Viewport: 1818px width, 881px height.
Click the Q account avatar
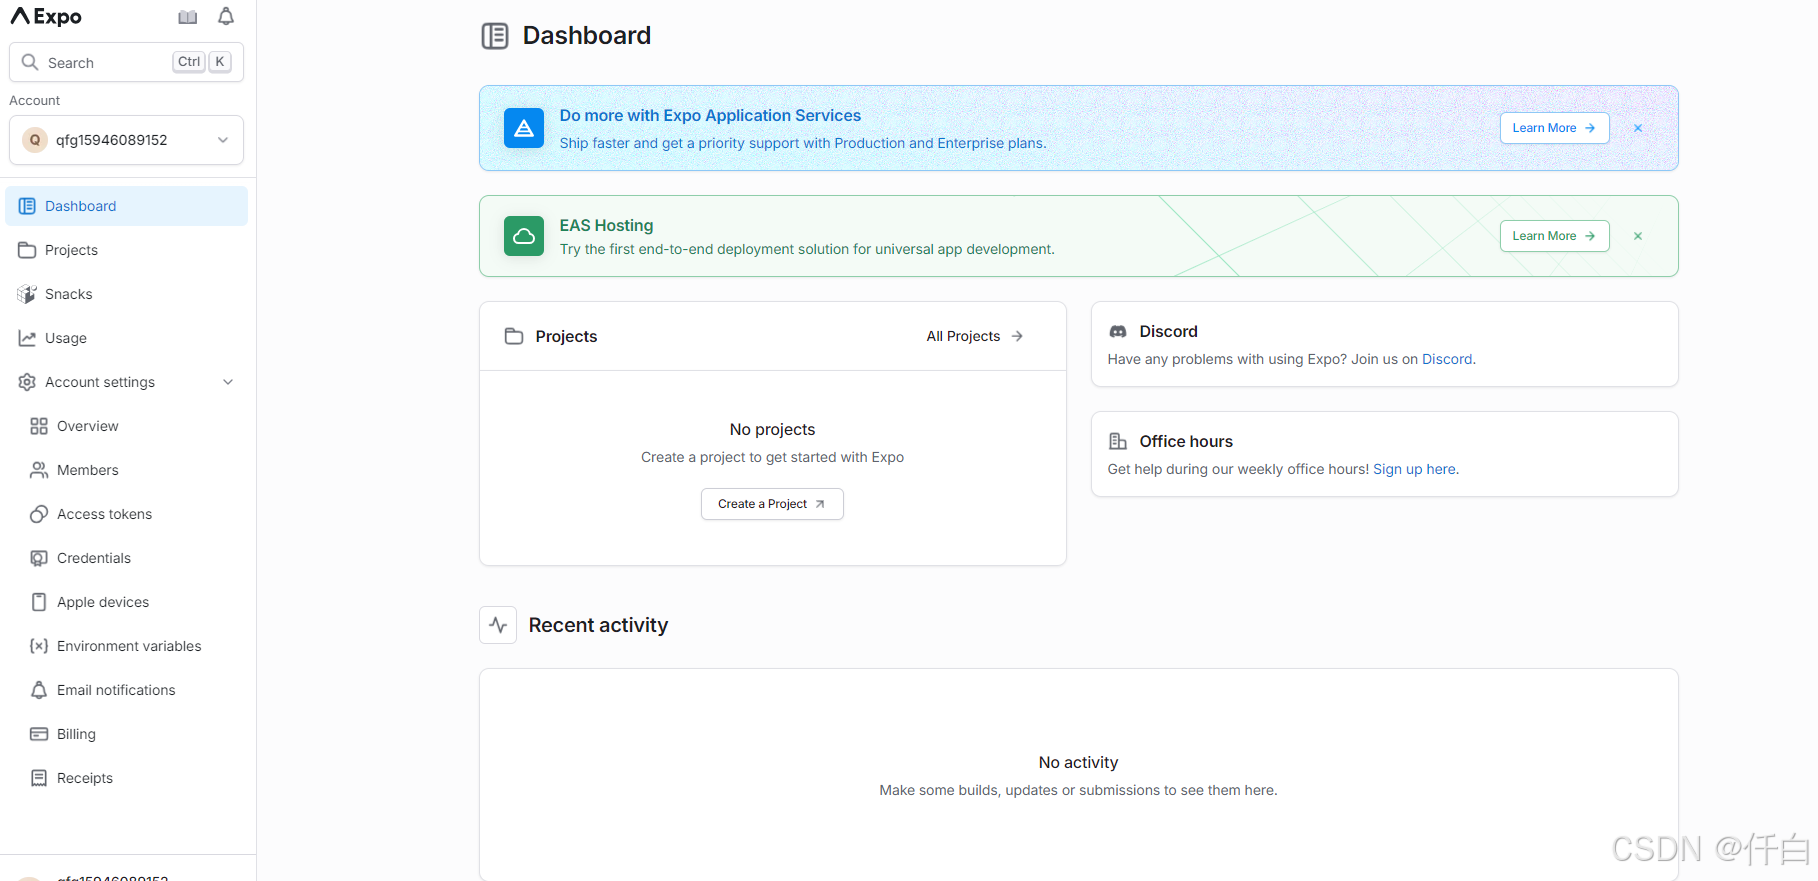coord(35,140)
